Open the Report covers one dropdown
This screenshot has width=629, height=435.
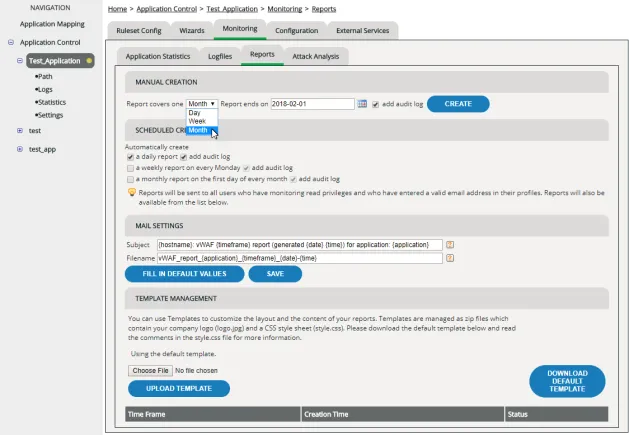tap(202, 104)
